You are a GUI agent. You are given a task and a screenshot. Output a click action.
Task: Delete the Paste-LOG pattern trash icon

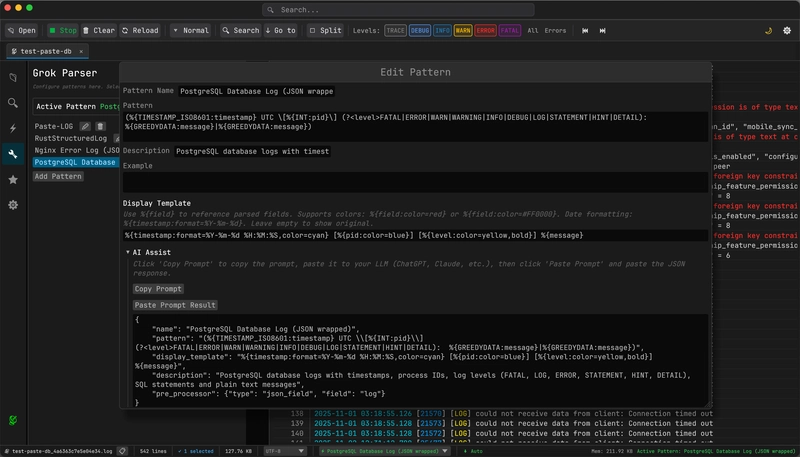click(101, 126)
